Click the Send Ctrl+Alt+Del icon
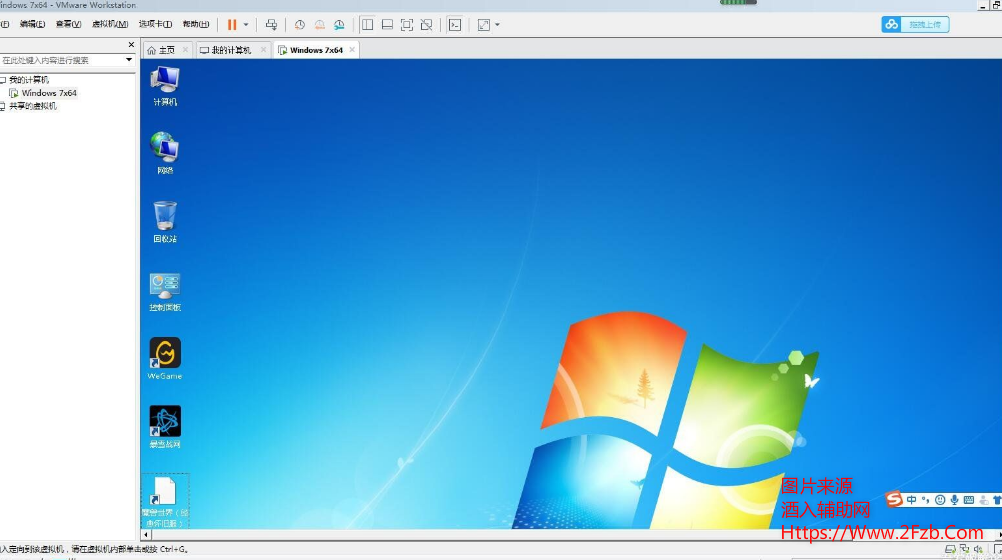This screenshot has width=1002, height=560. pyautogui.click(x=271, y=24)
